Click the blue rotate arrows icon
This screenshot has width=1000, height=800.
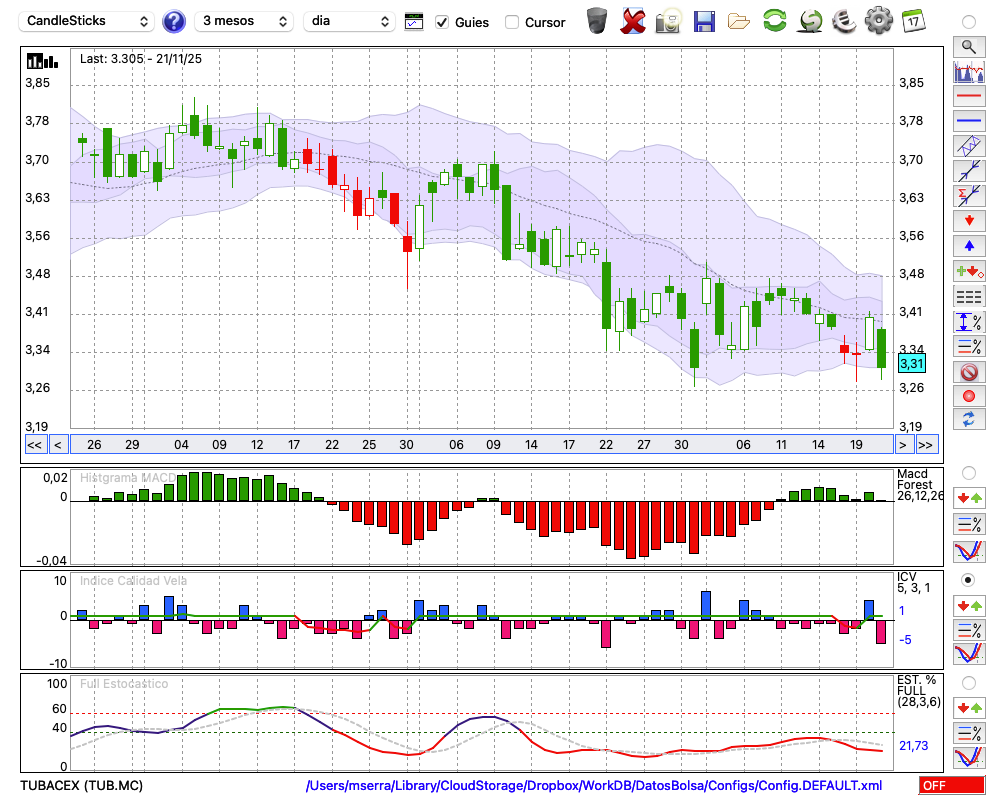pyautogui.click(x=969, y=420)
